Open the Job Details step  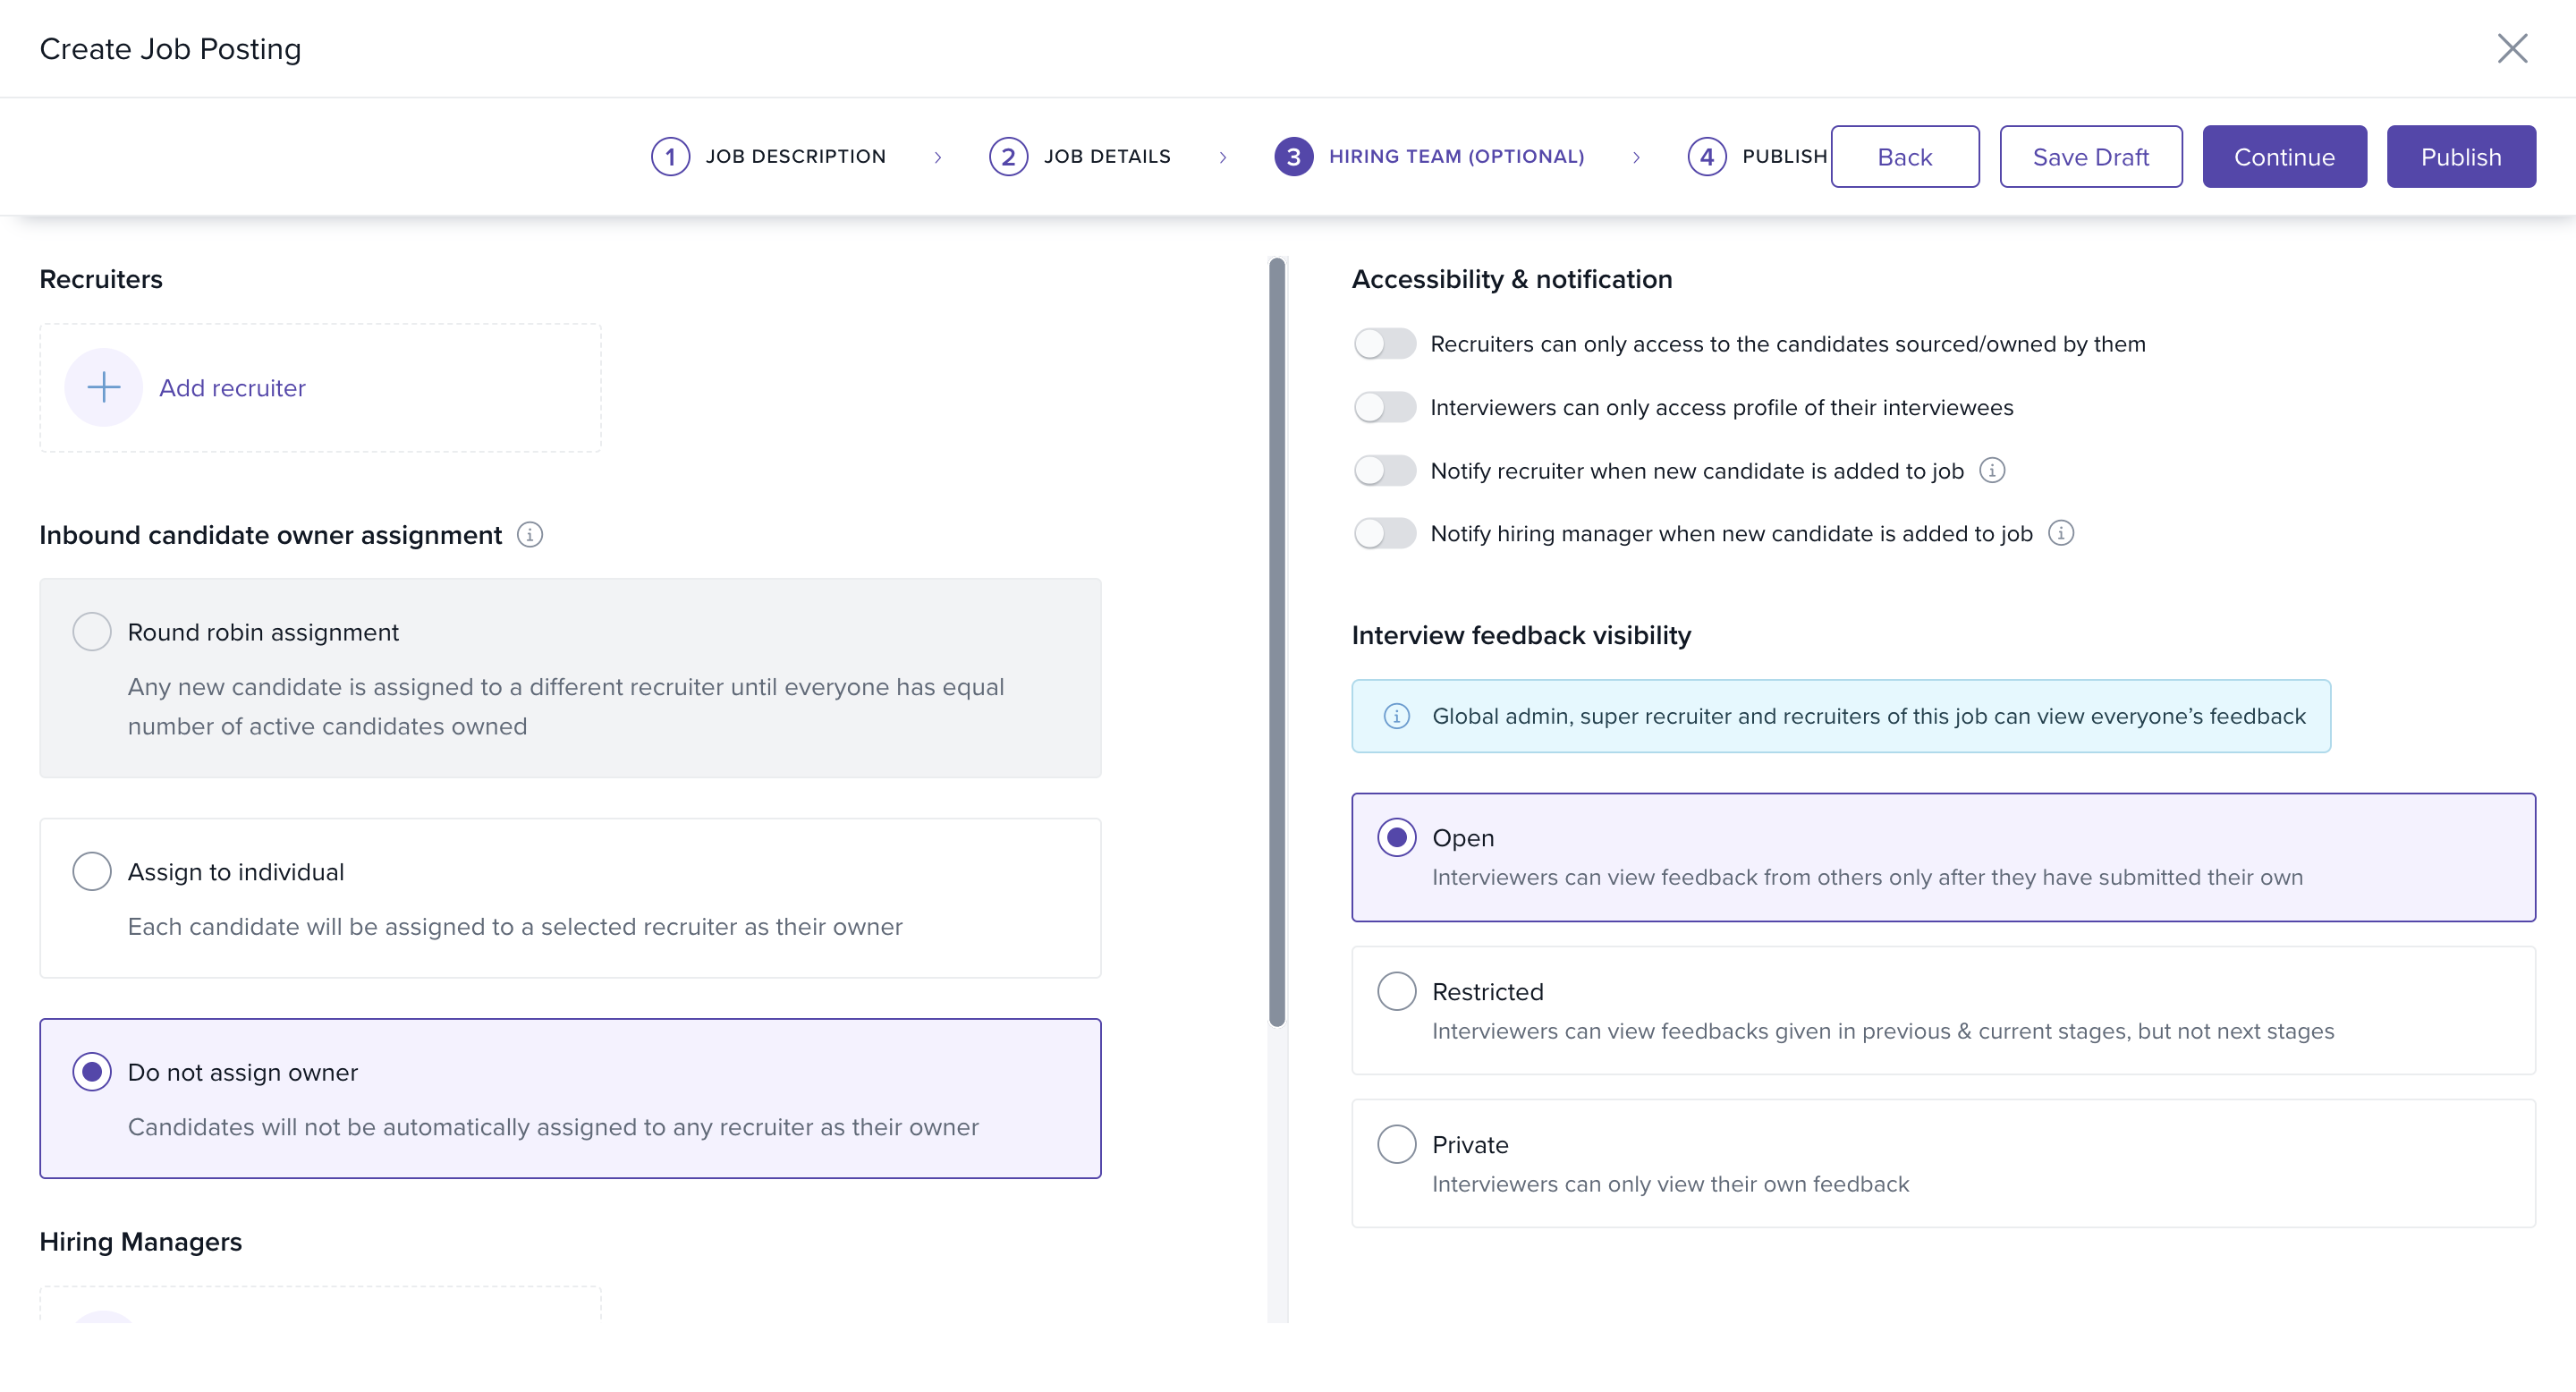point(1106,156)
